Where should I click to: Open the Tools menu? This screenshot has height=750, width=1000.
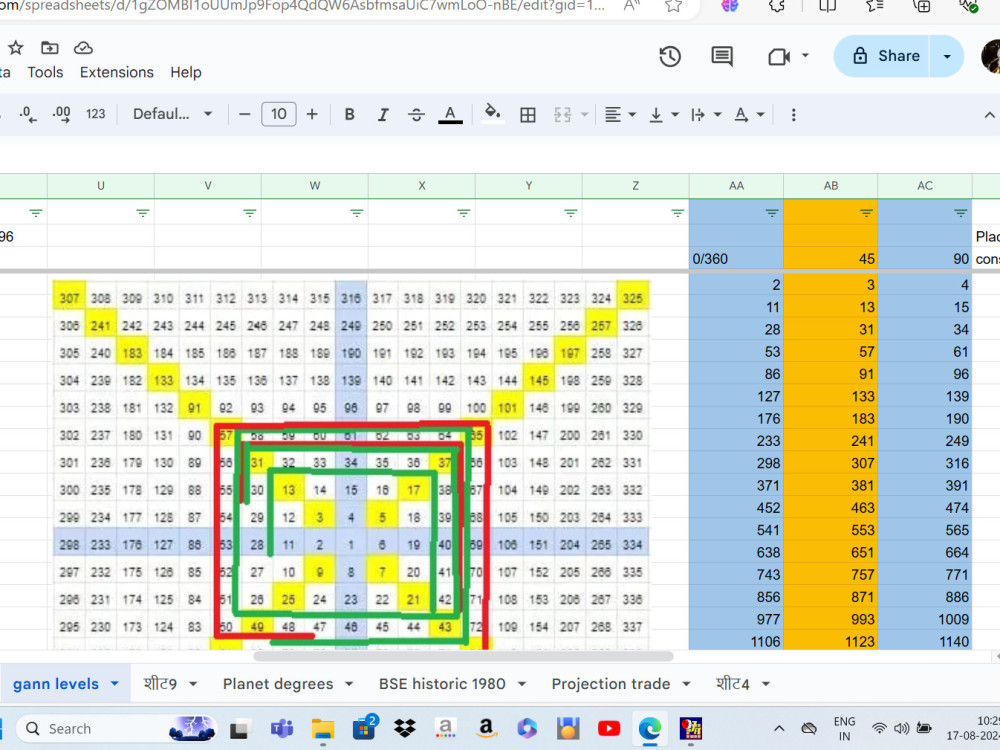45,72
